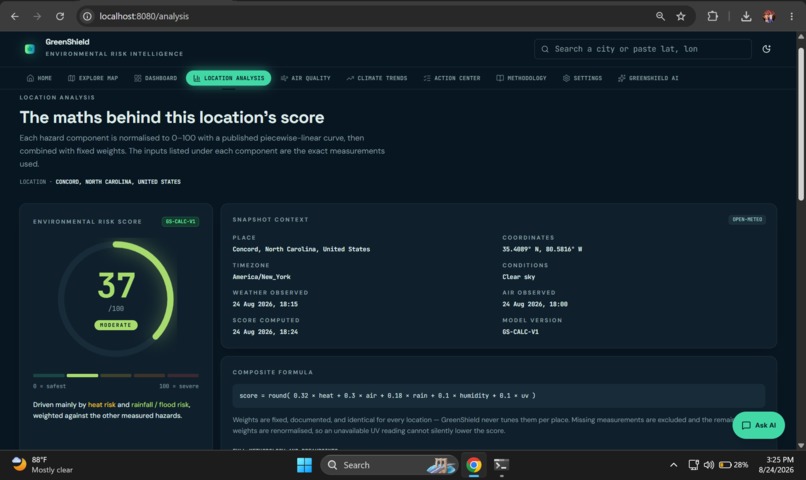
Task: Open the GreenShield AI tab
Action: pos(648,78)
